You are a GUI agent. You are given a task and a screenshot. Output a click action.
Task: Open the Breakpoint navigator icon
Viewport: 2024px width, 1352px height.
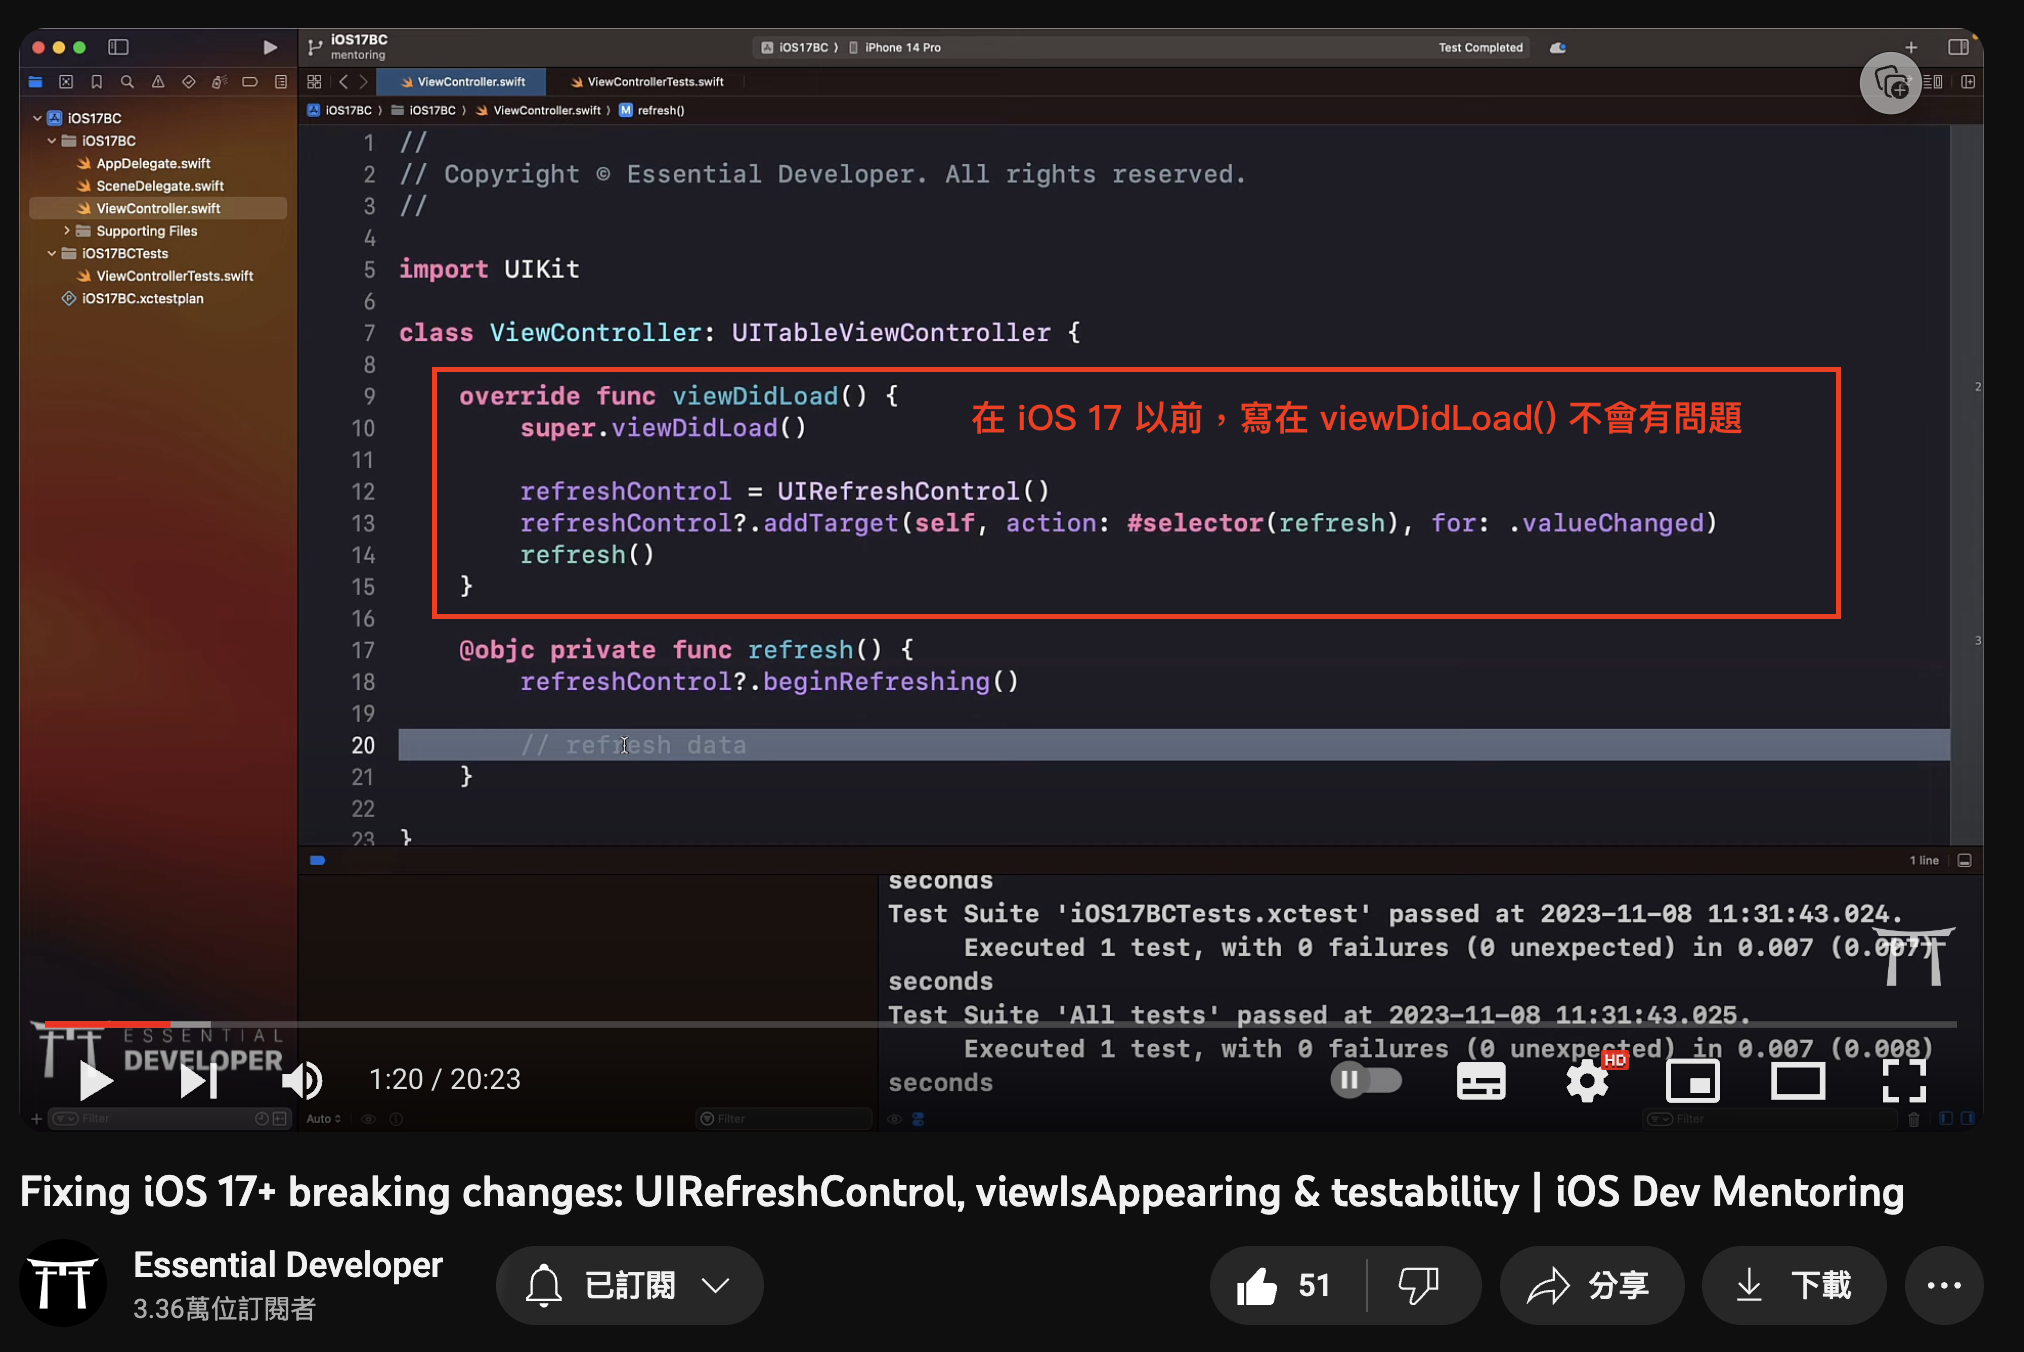[x=250, y=82]
